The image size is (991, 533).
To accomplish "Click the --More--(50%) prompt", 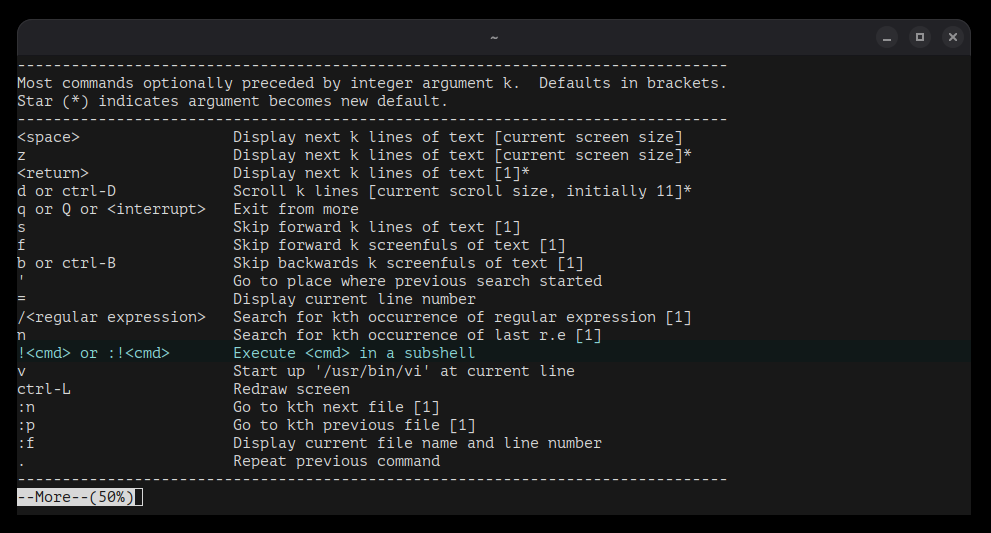I will (76, 497).
